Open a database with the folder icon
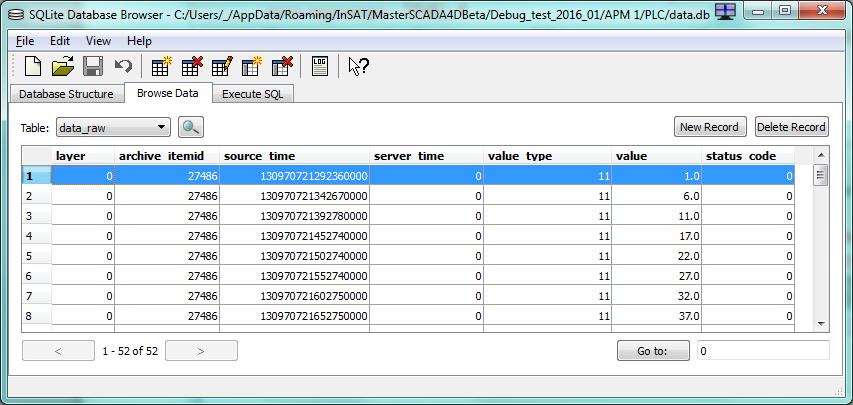 [x=63, y=67]
